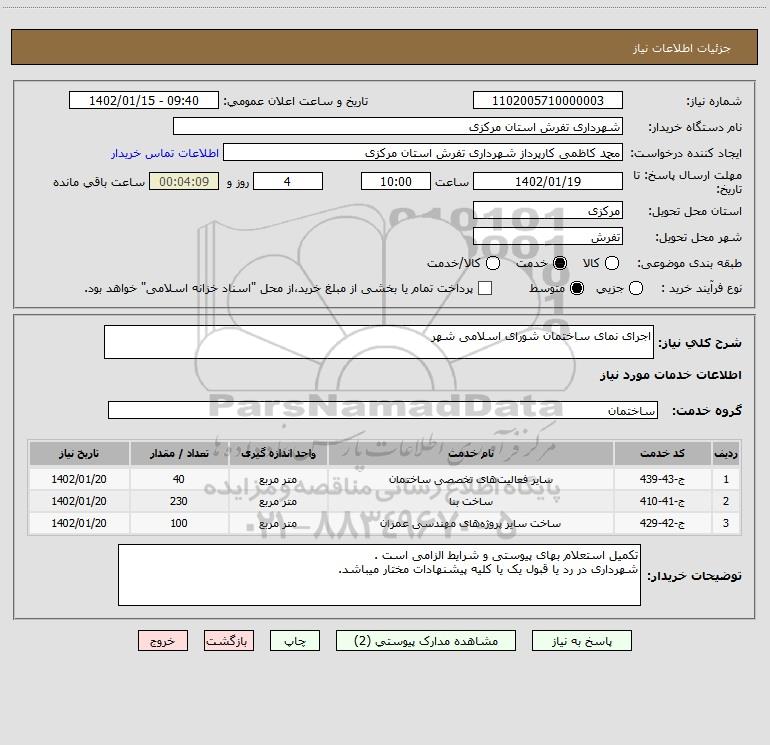Click quantity cell 40

(179, 479)
